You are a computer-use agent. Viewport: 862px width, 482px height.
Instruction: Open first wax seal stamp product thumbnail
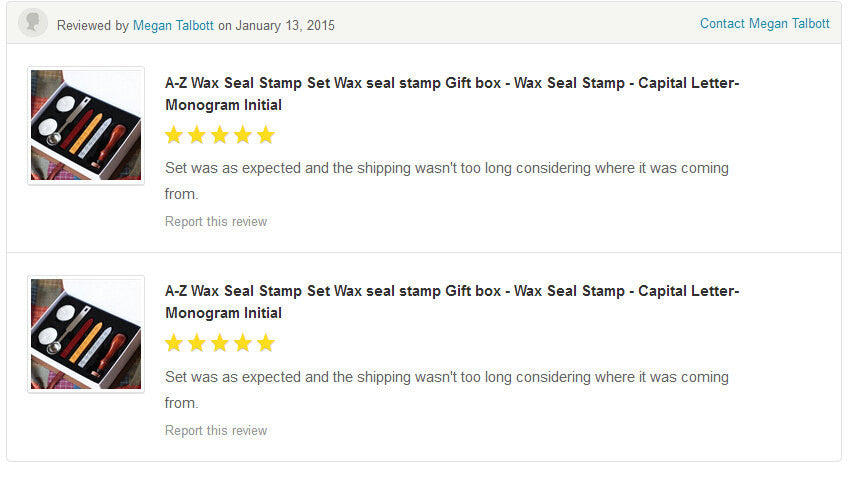point(86,125)
